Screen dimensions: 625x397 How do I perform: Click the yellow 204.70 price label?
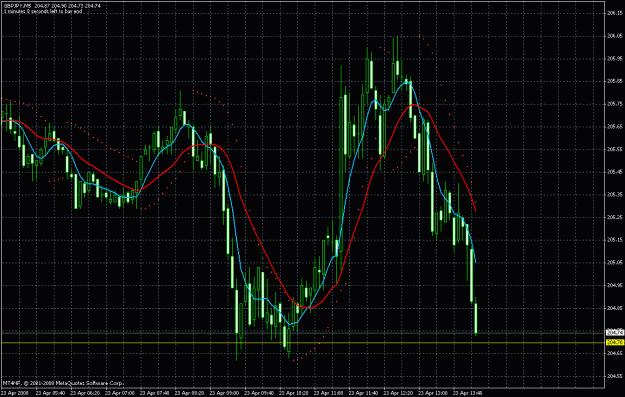(615, 342)
